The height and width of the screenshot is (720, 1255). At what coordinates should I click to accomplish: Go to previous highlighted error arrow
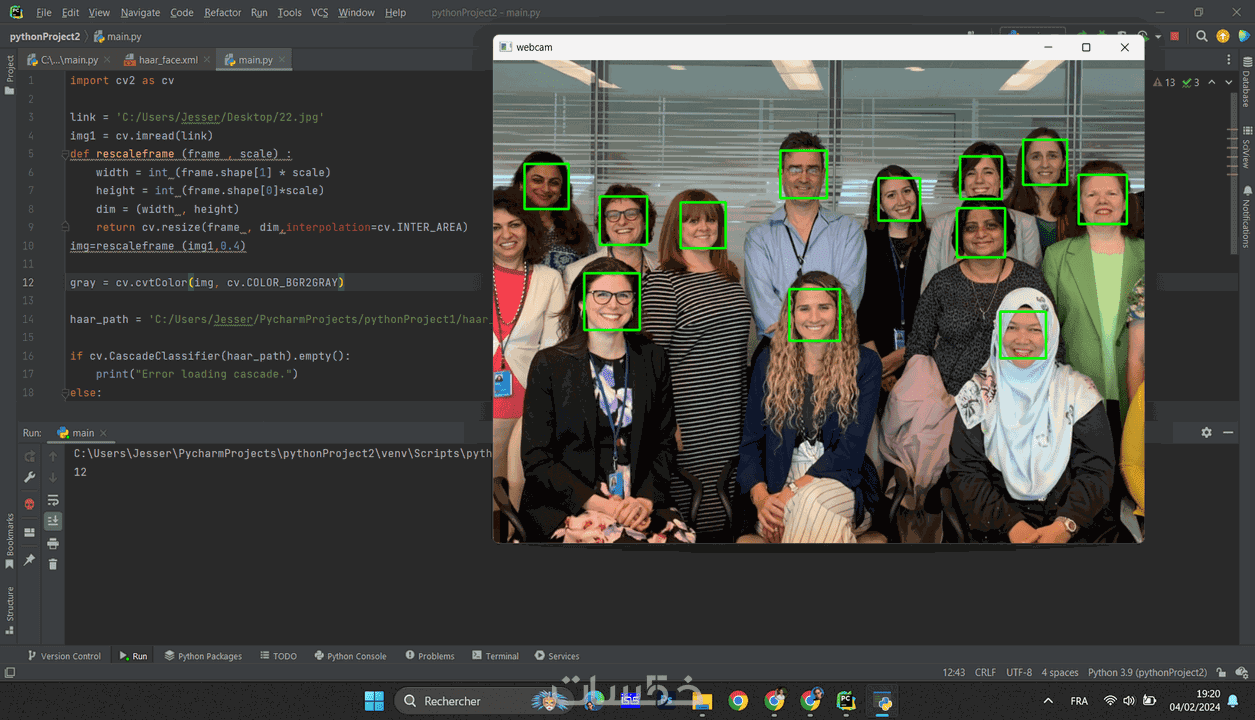point(1212,82)
